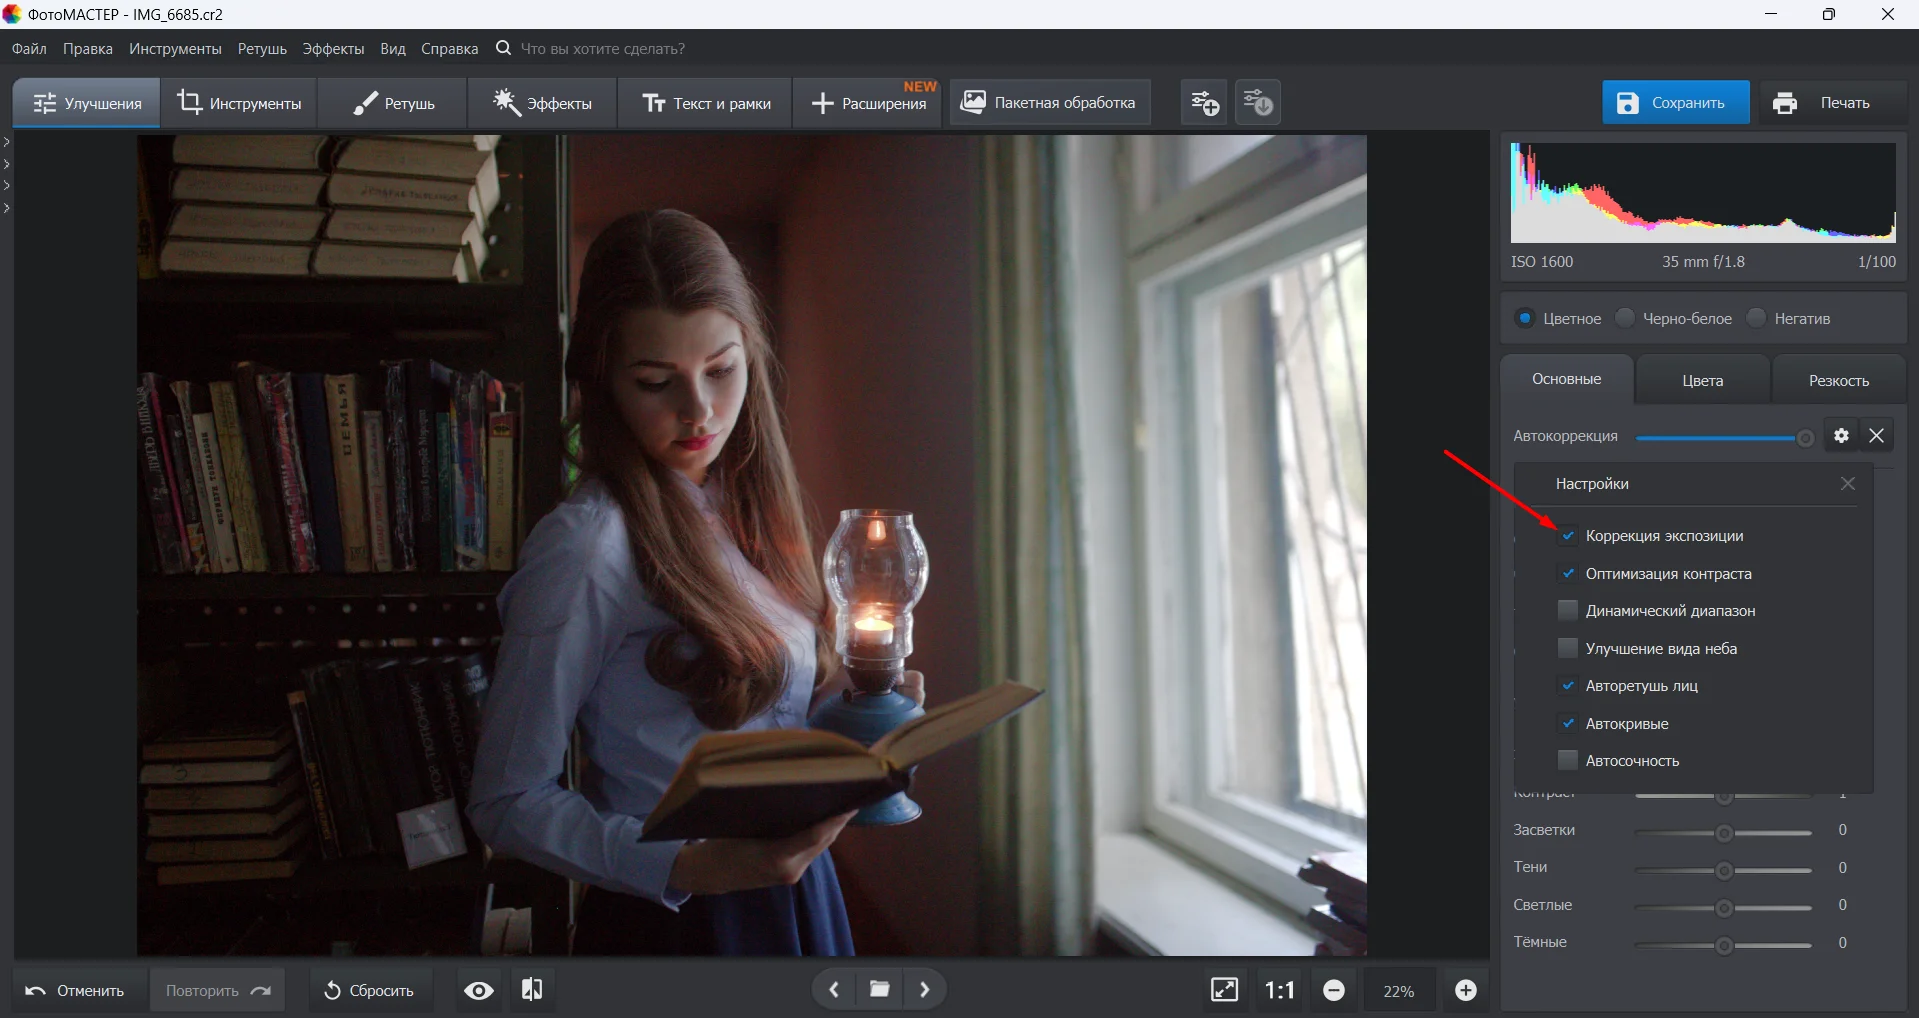Image resolution: width=1919 pixels, height=1018 pixels.
Task: Open the Улучшения toolbar tab
Action: coord(87,103)
